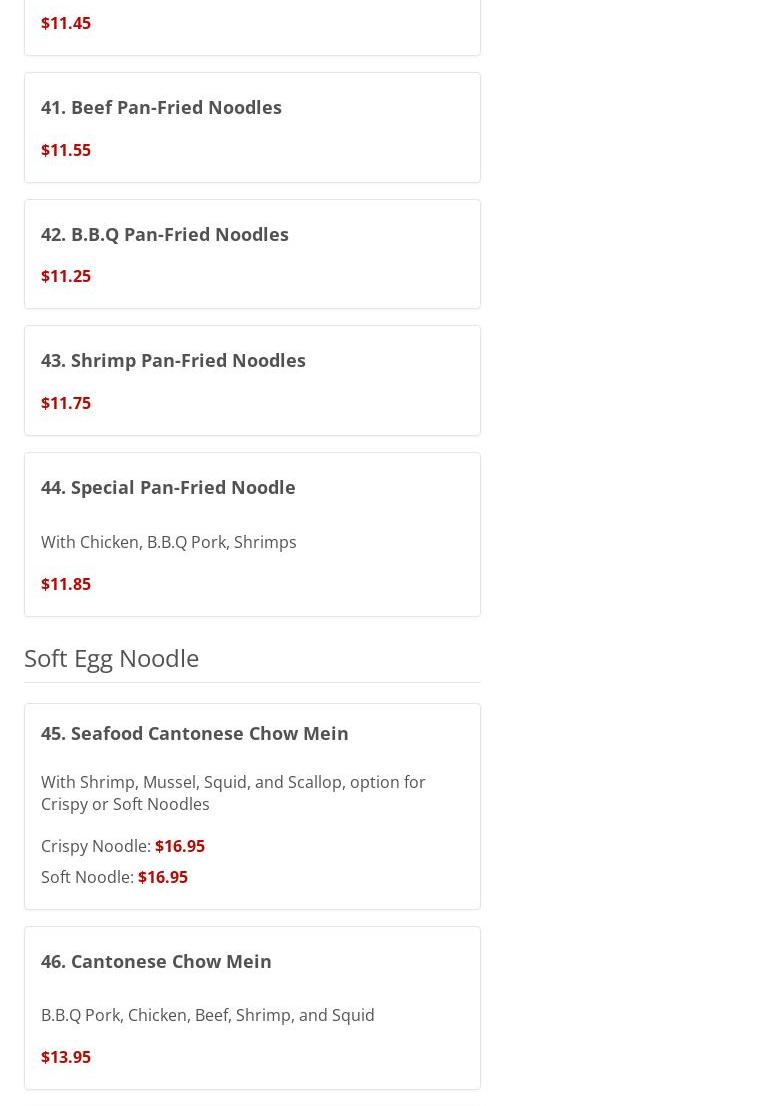Click the $11.55 beef noodles price
Image resolution: width=770 pixels, height=1106 pixels.
point(66,150)
